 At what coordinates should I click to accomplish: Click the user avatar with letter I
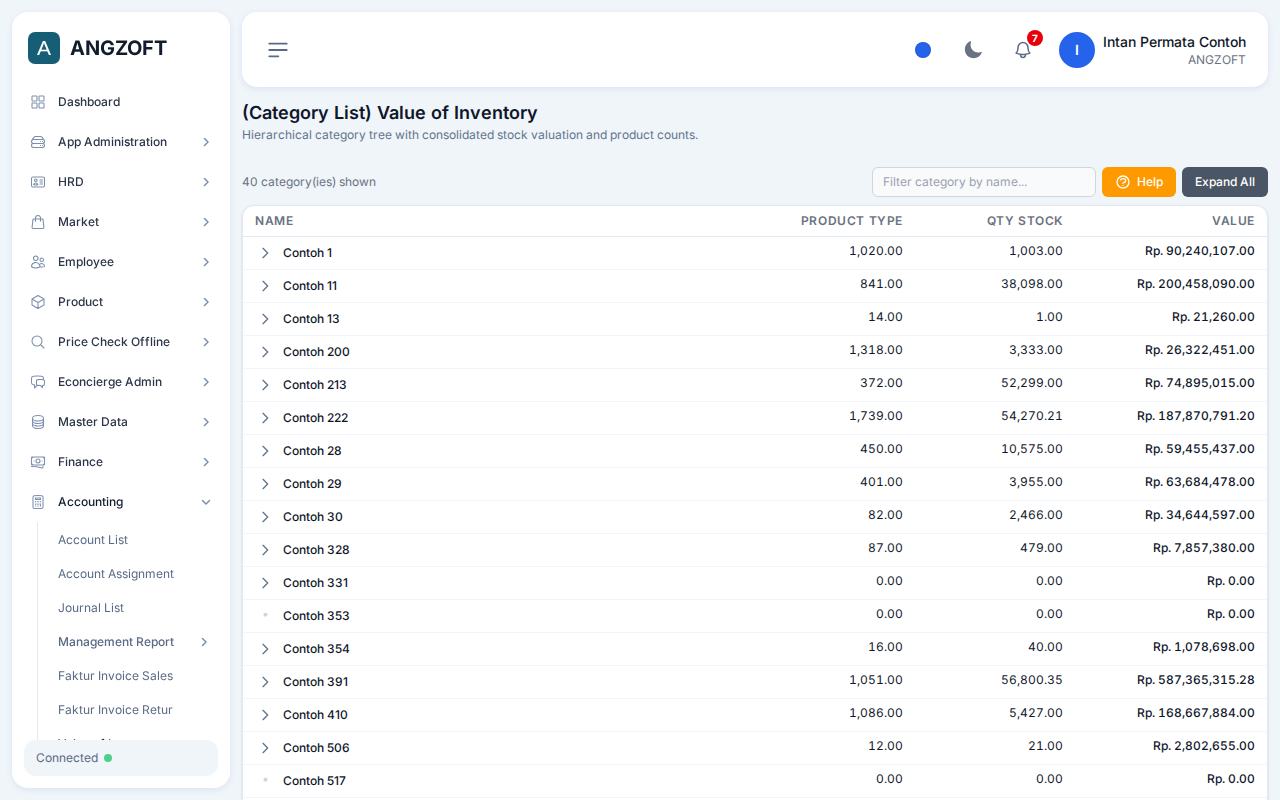pos(1077,50)
